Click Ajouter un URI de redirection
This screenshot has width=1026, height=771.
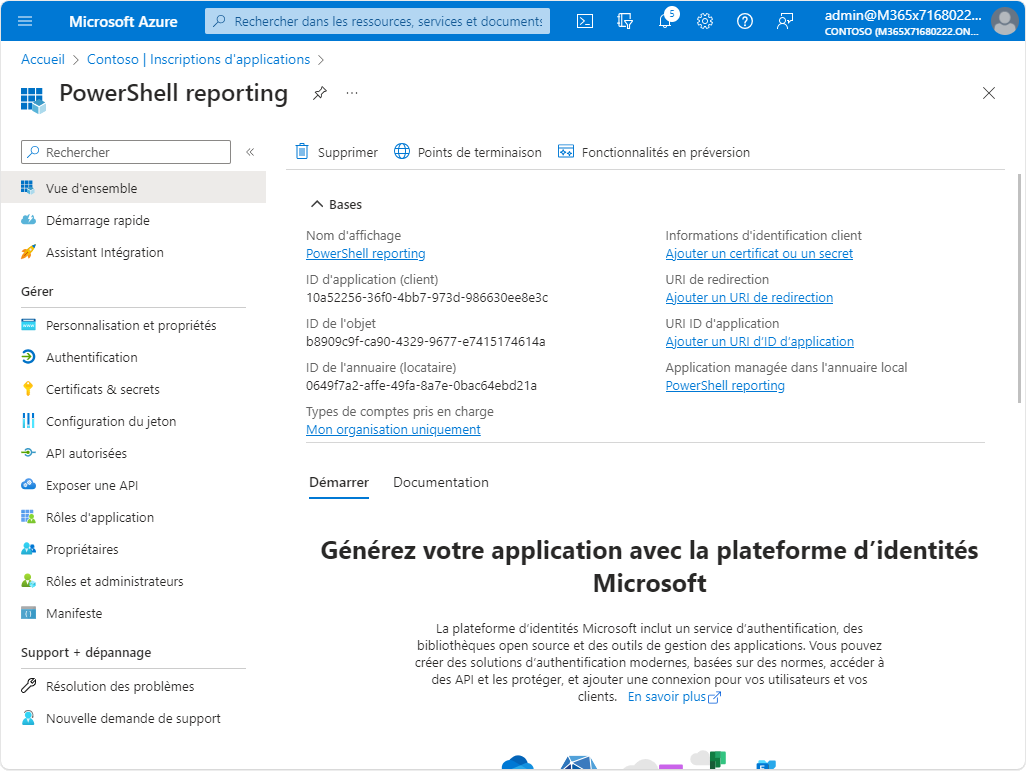click(749, 297)
